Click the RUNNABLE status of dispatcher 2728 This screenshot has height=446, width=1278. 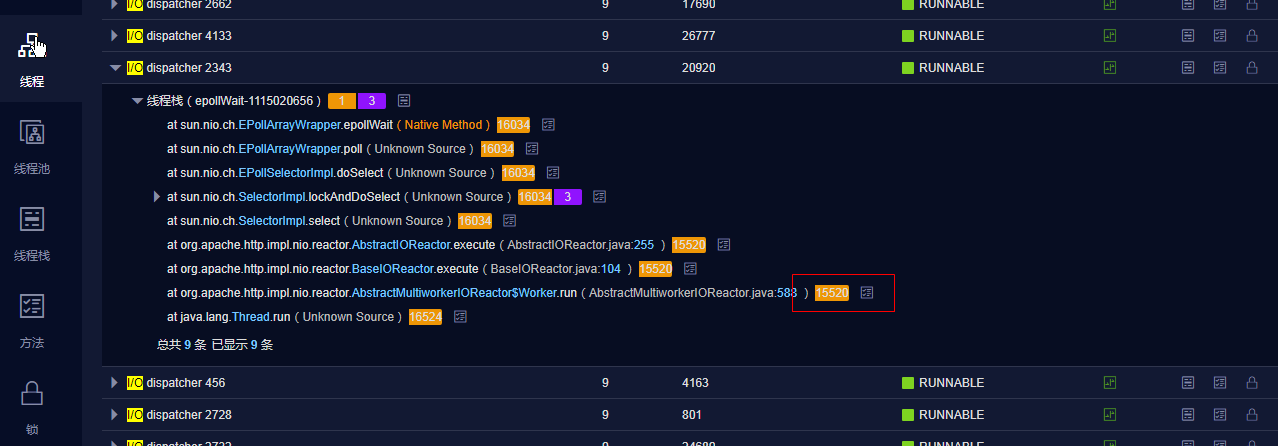[943, 415]
